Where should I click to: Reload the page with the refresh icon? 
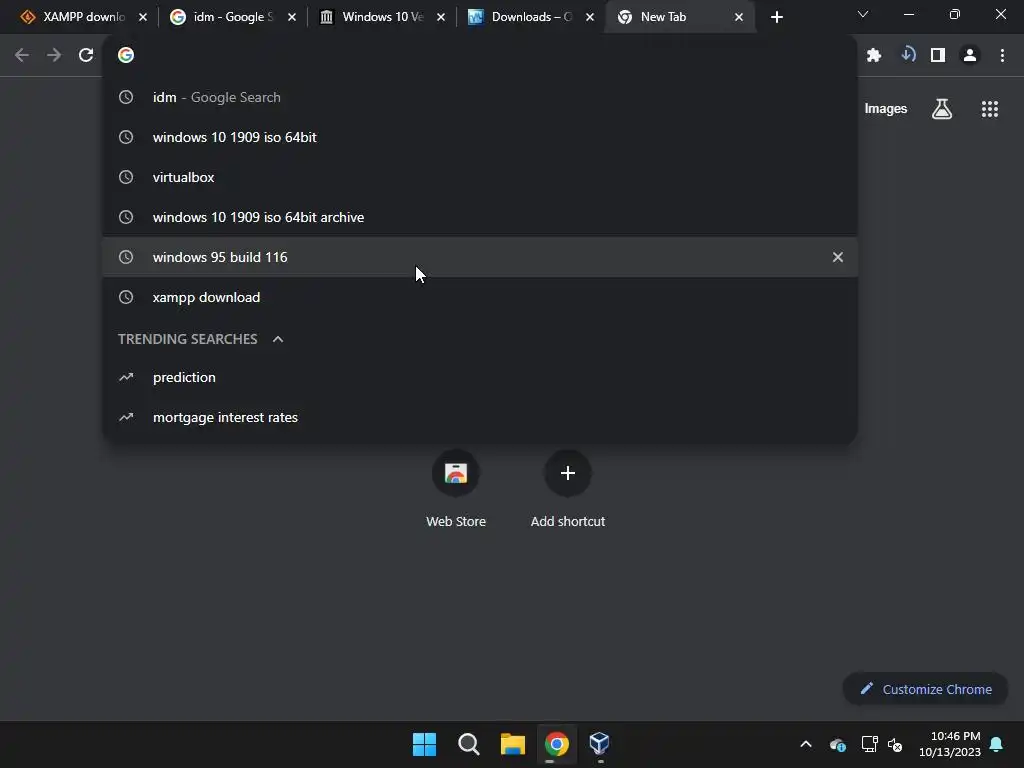click(86, 56)
